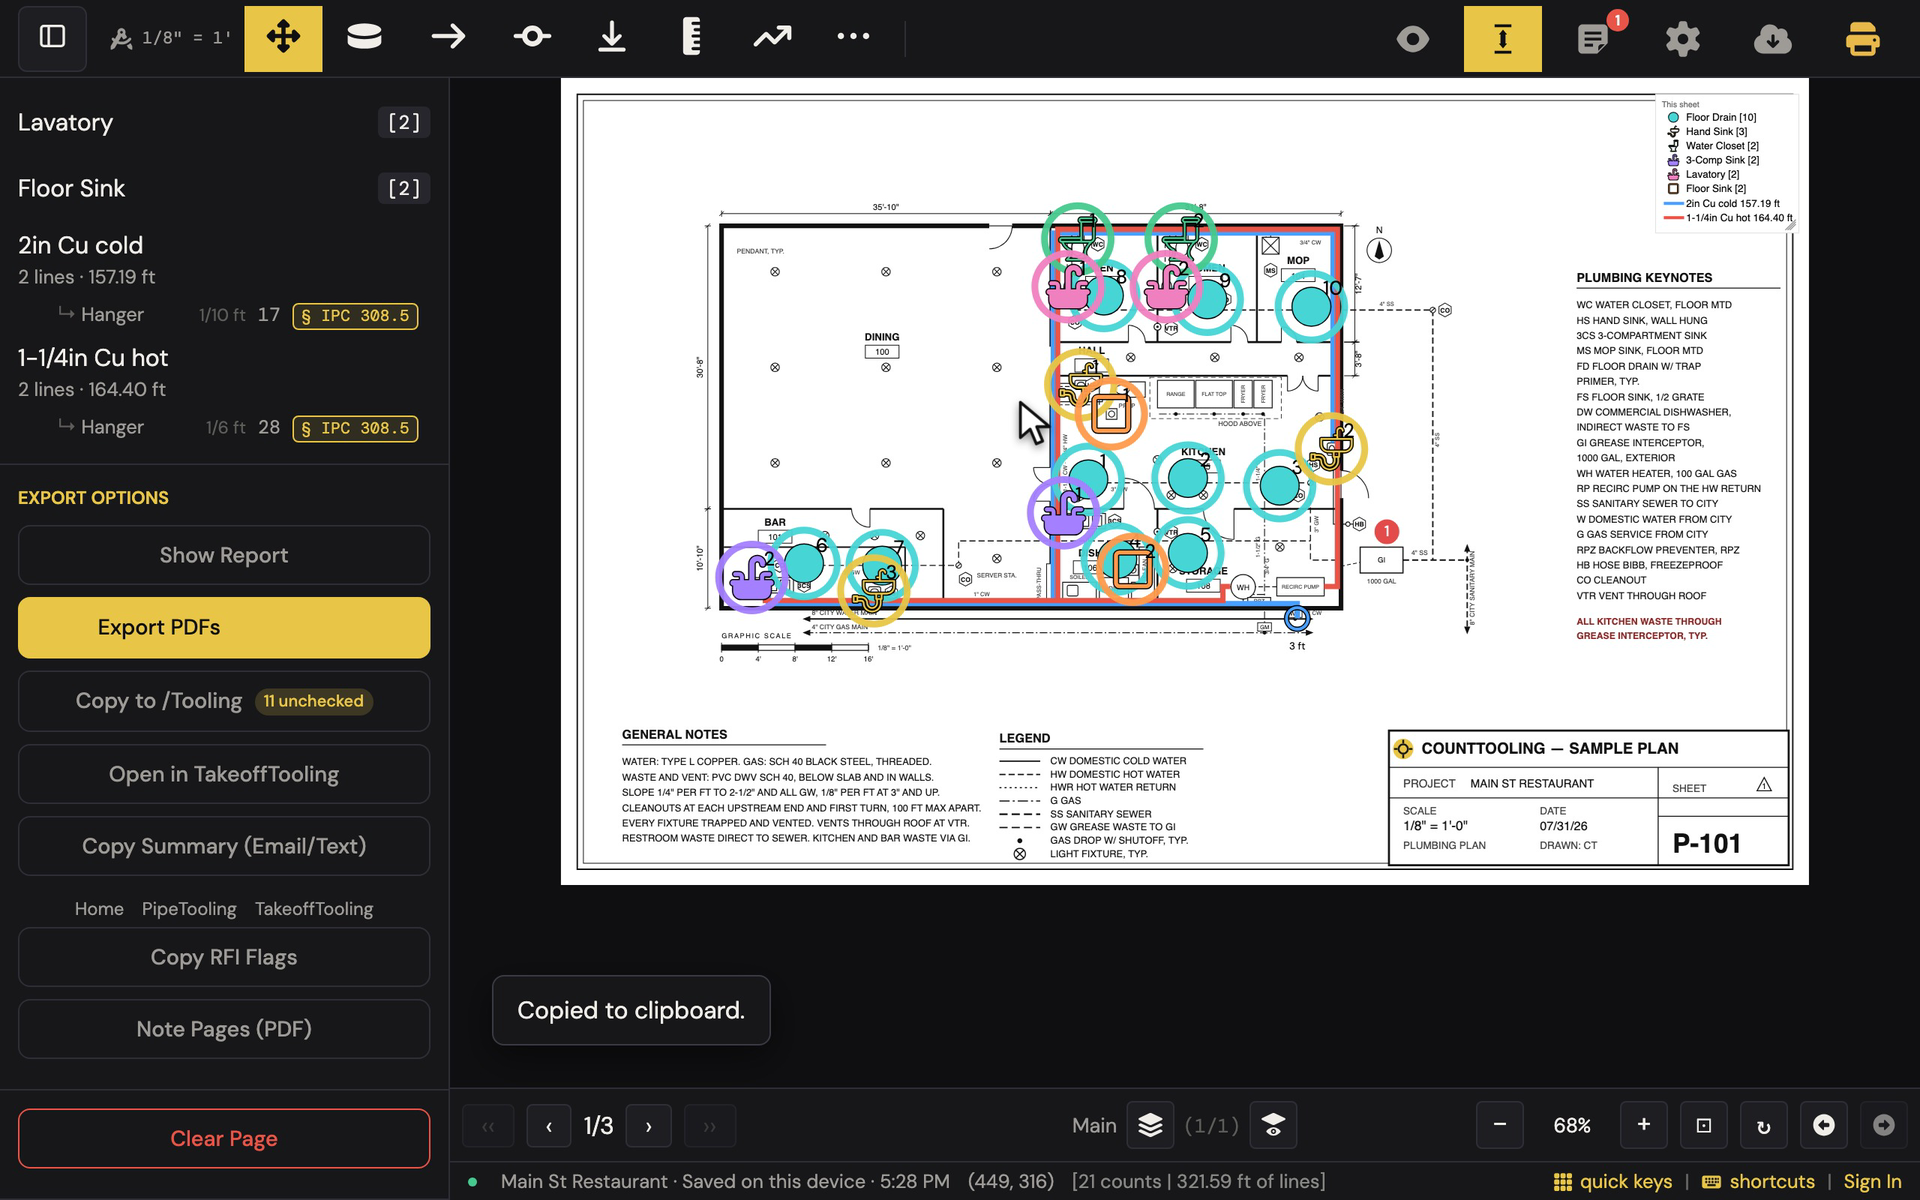Open the Home link
Screen dimensions: 1920x1200
pos(99,909)
